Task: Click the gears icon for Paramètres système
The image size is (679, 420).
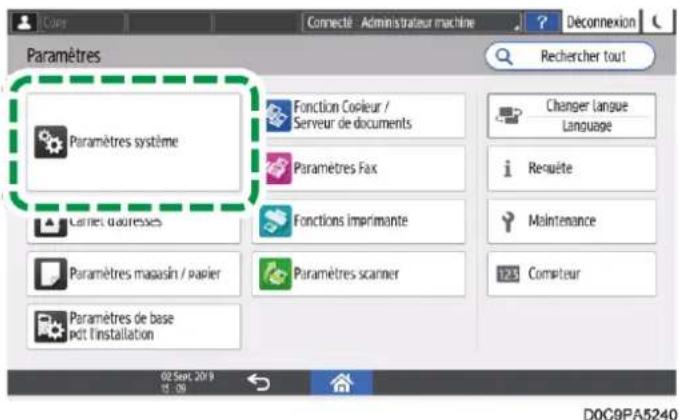Action: tap(51, 142)
